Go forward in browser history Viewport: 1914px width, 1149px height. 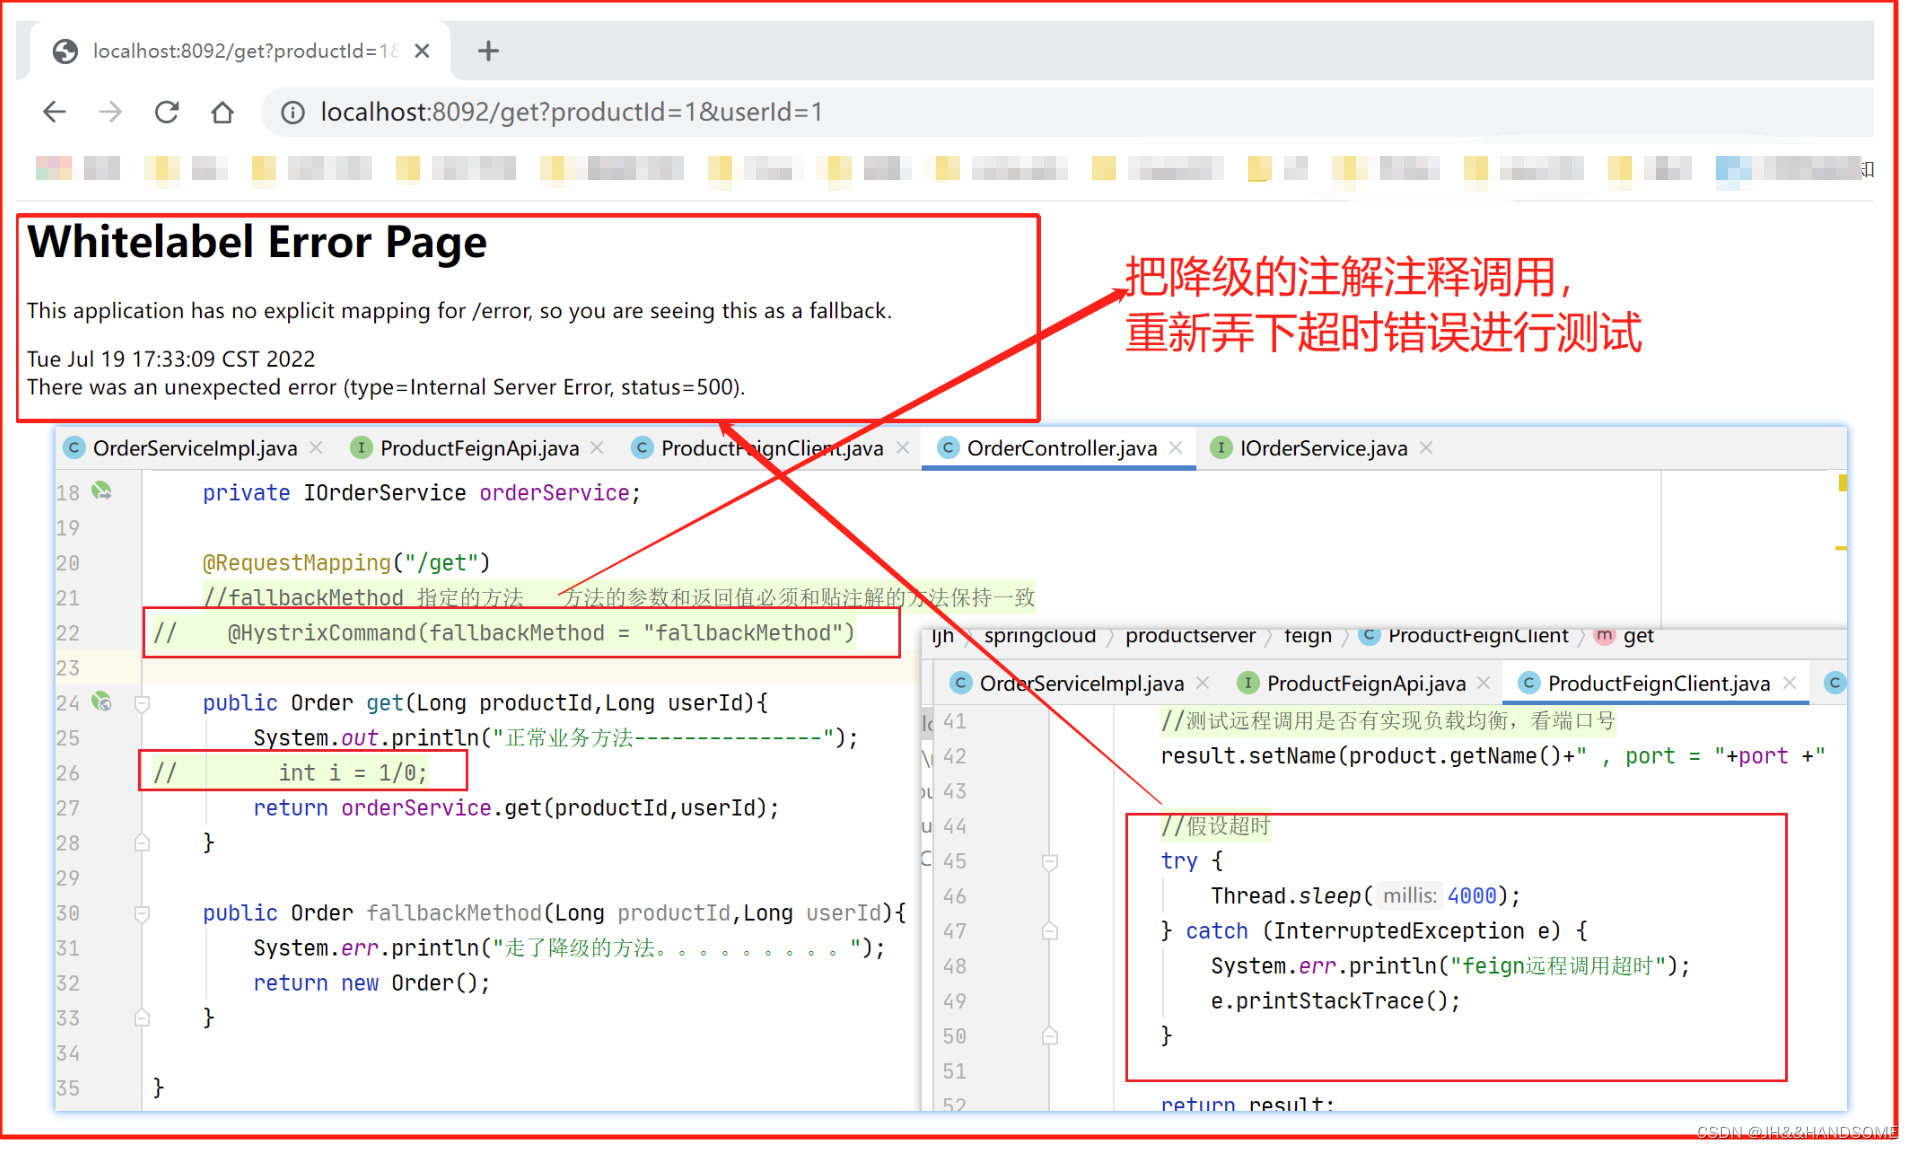pos(110,112)
